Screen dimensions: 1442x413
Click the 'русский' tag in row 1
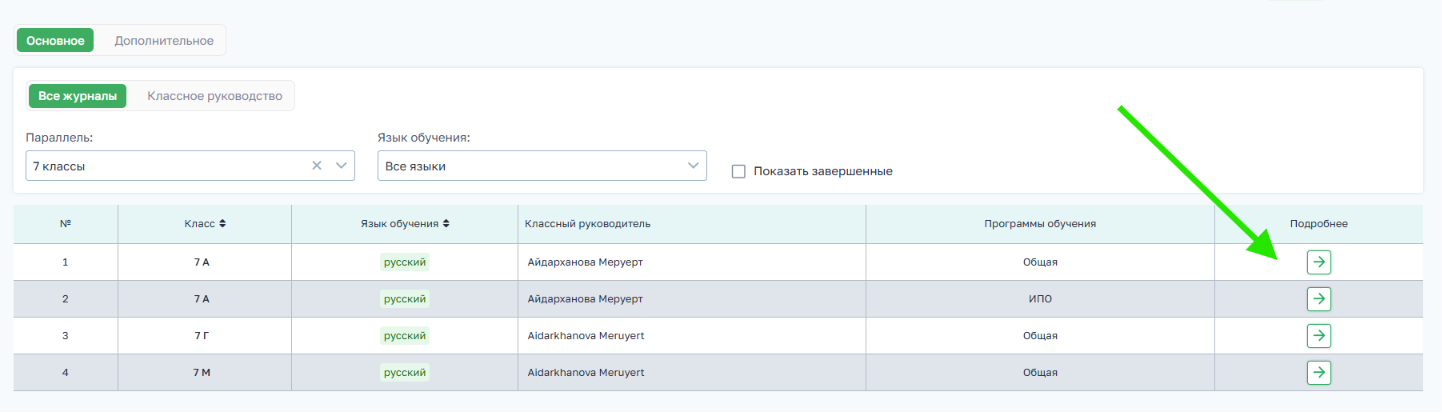(405, 262)
